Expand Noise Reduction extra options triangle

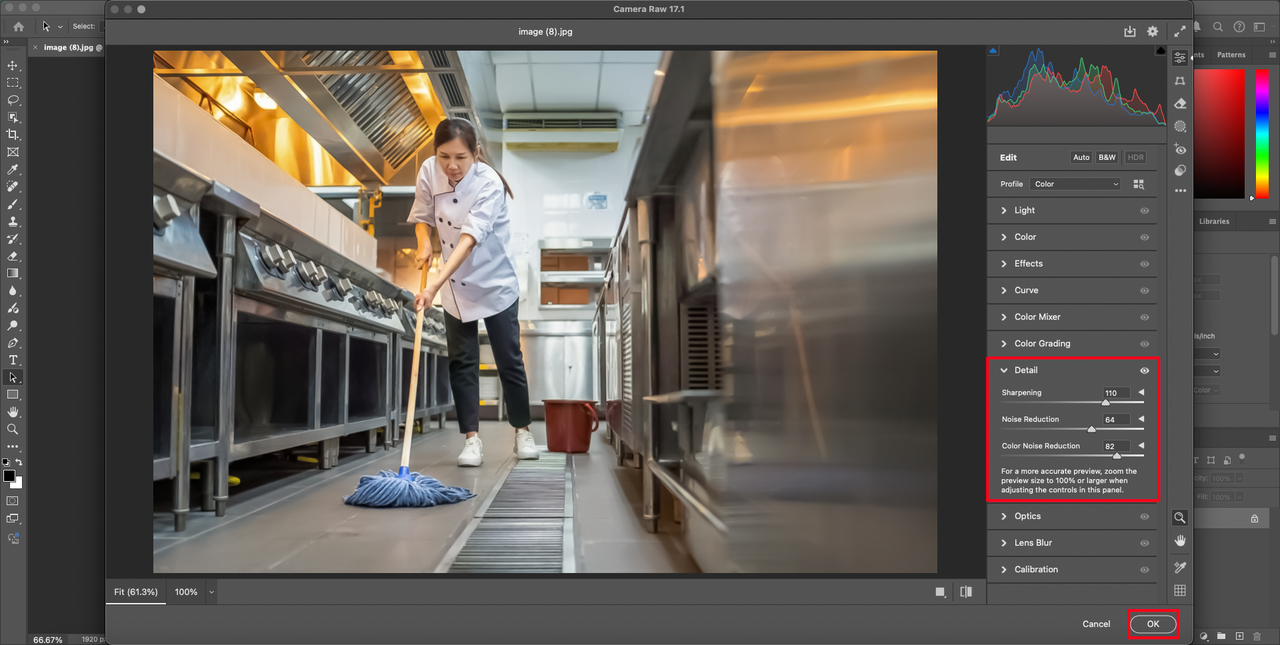pos(1141,420)
